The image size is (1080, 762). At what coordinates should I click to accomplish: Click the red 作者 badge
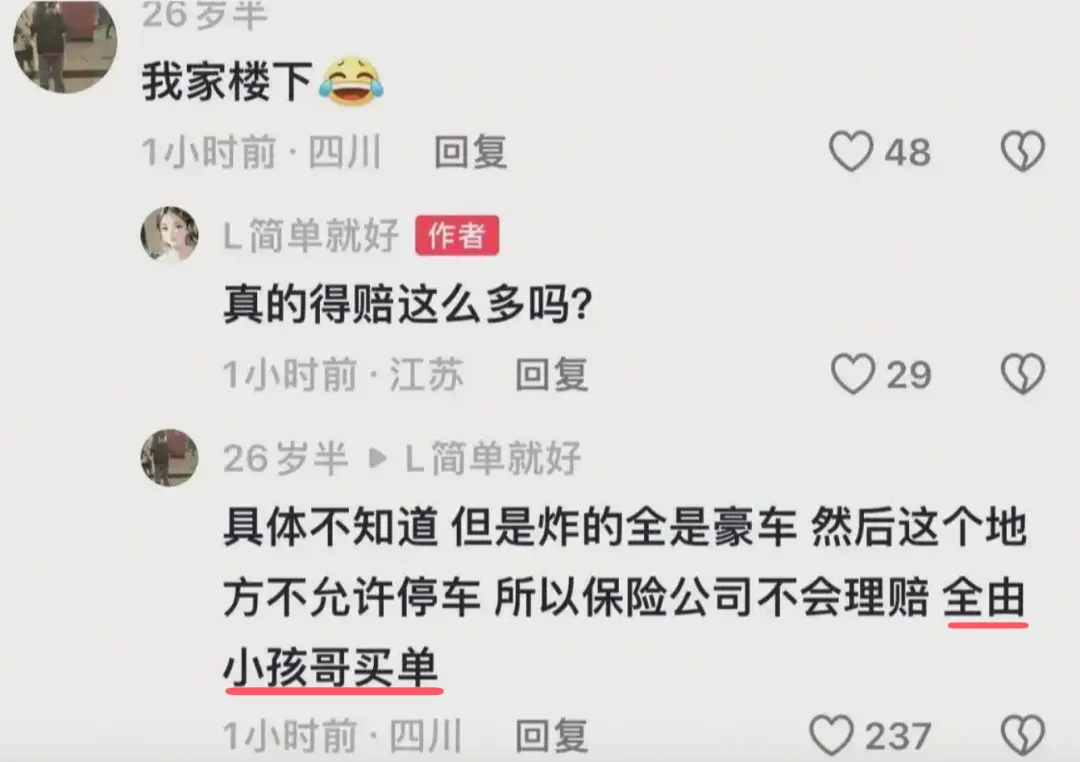click(457, 236)
